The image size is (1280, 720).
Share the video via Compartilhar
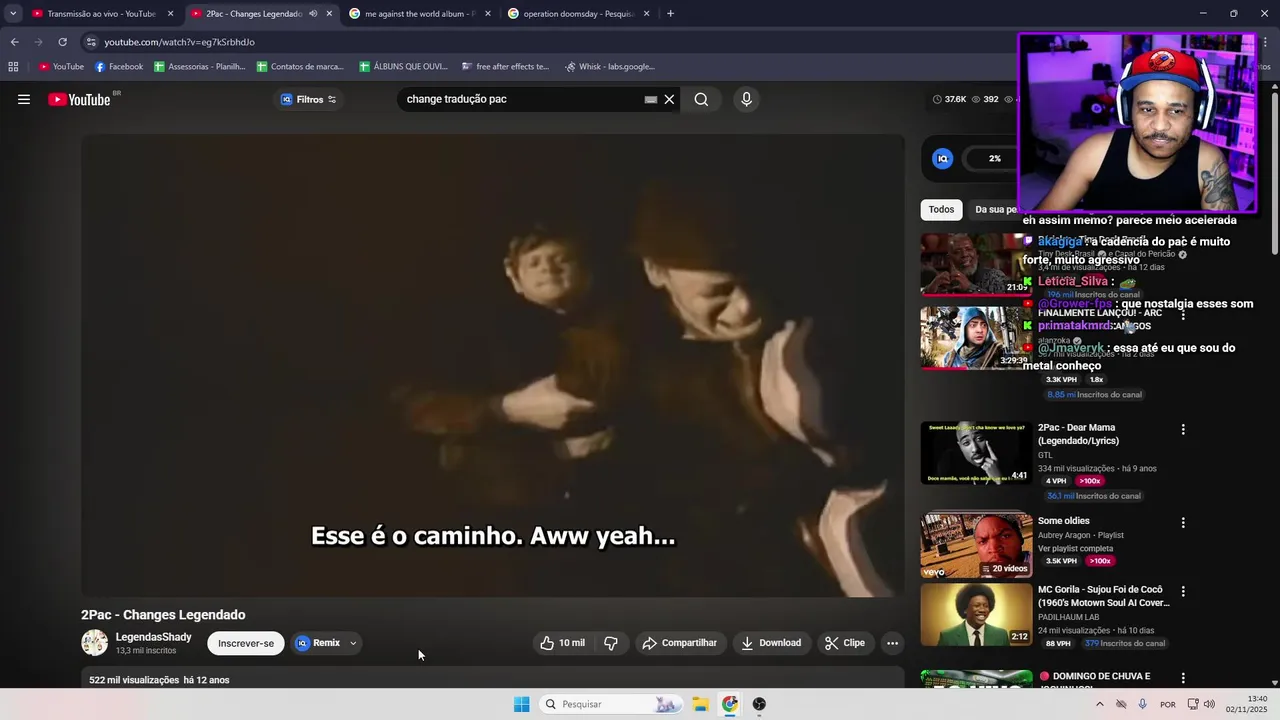point(680,643)
